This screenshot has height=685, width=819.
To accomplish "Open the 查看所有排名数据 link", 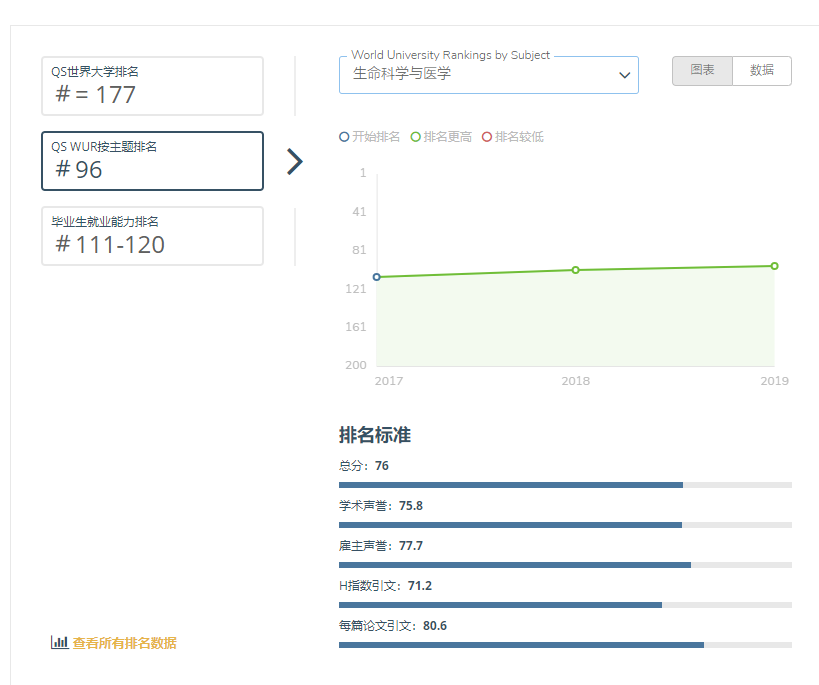I will point(124,643).
